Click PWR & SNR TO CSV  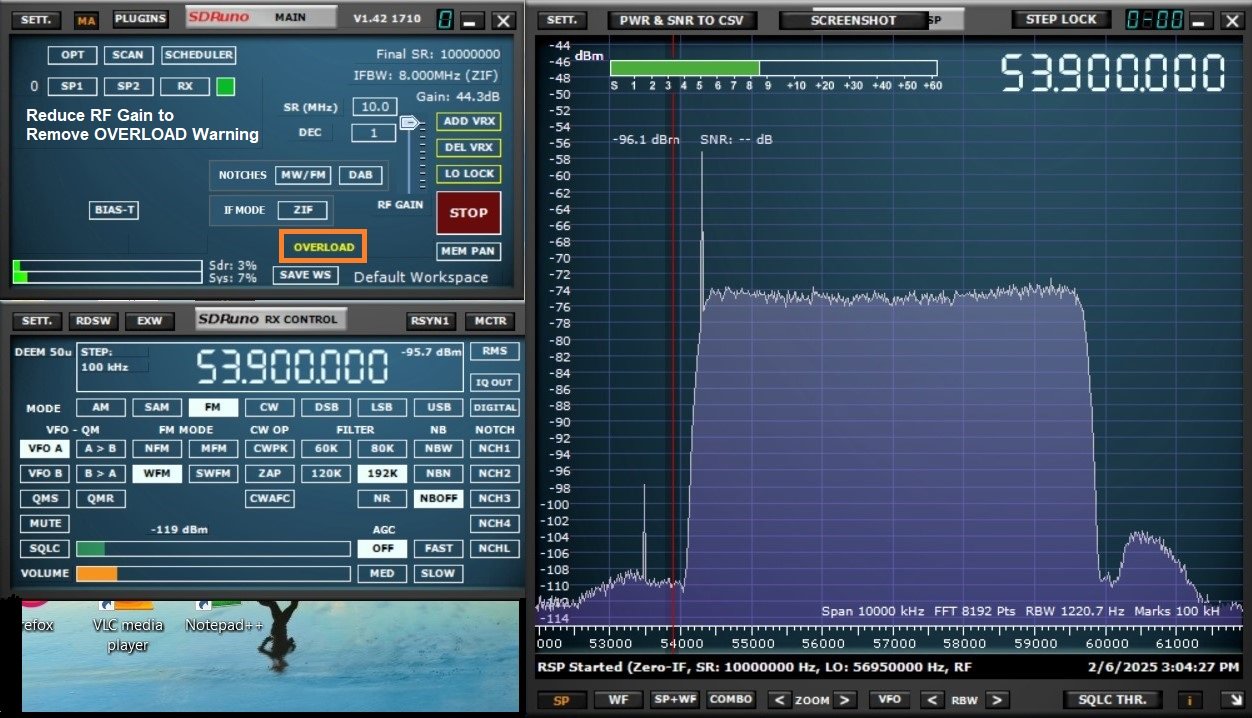coord(682,20)
